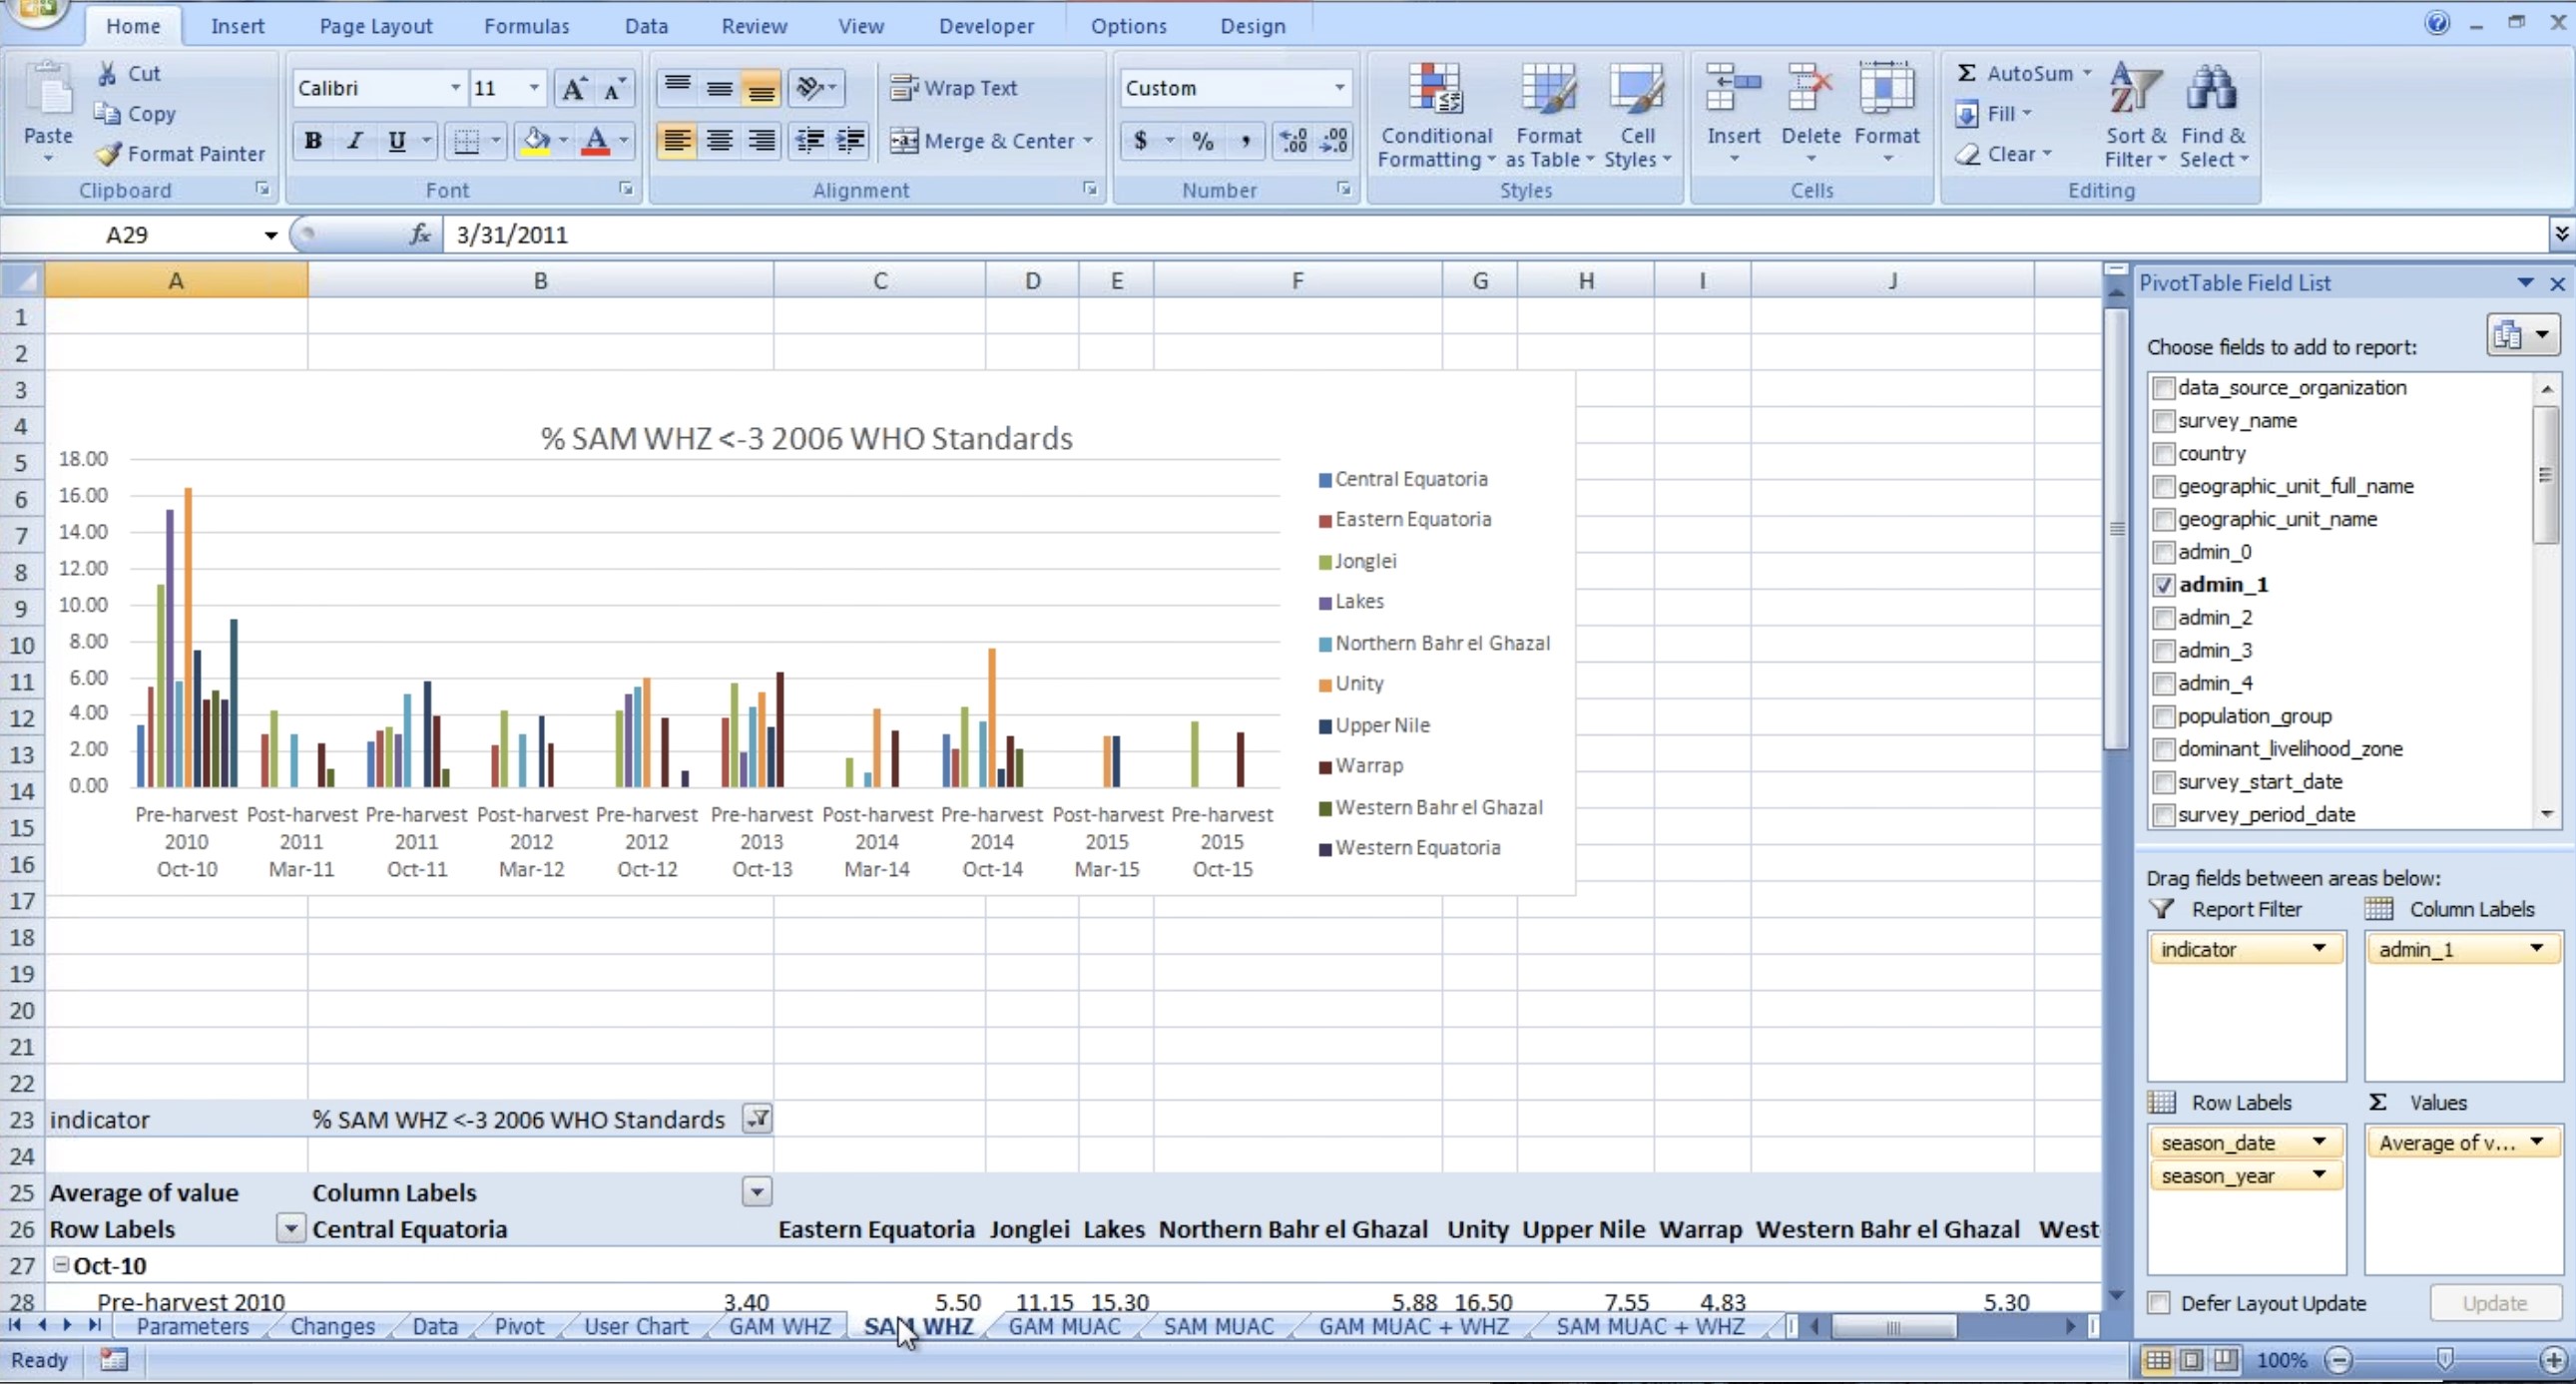Open the number format Custom dropdown

tap(1339, 88)
